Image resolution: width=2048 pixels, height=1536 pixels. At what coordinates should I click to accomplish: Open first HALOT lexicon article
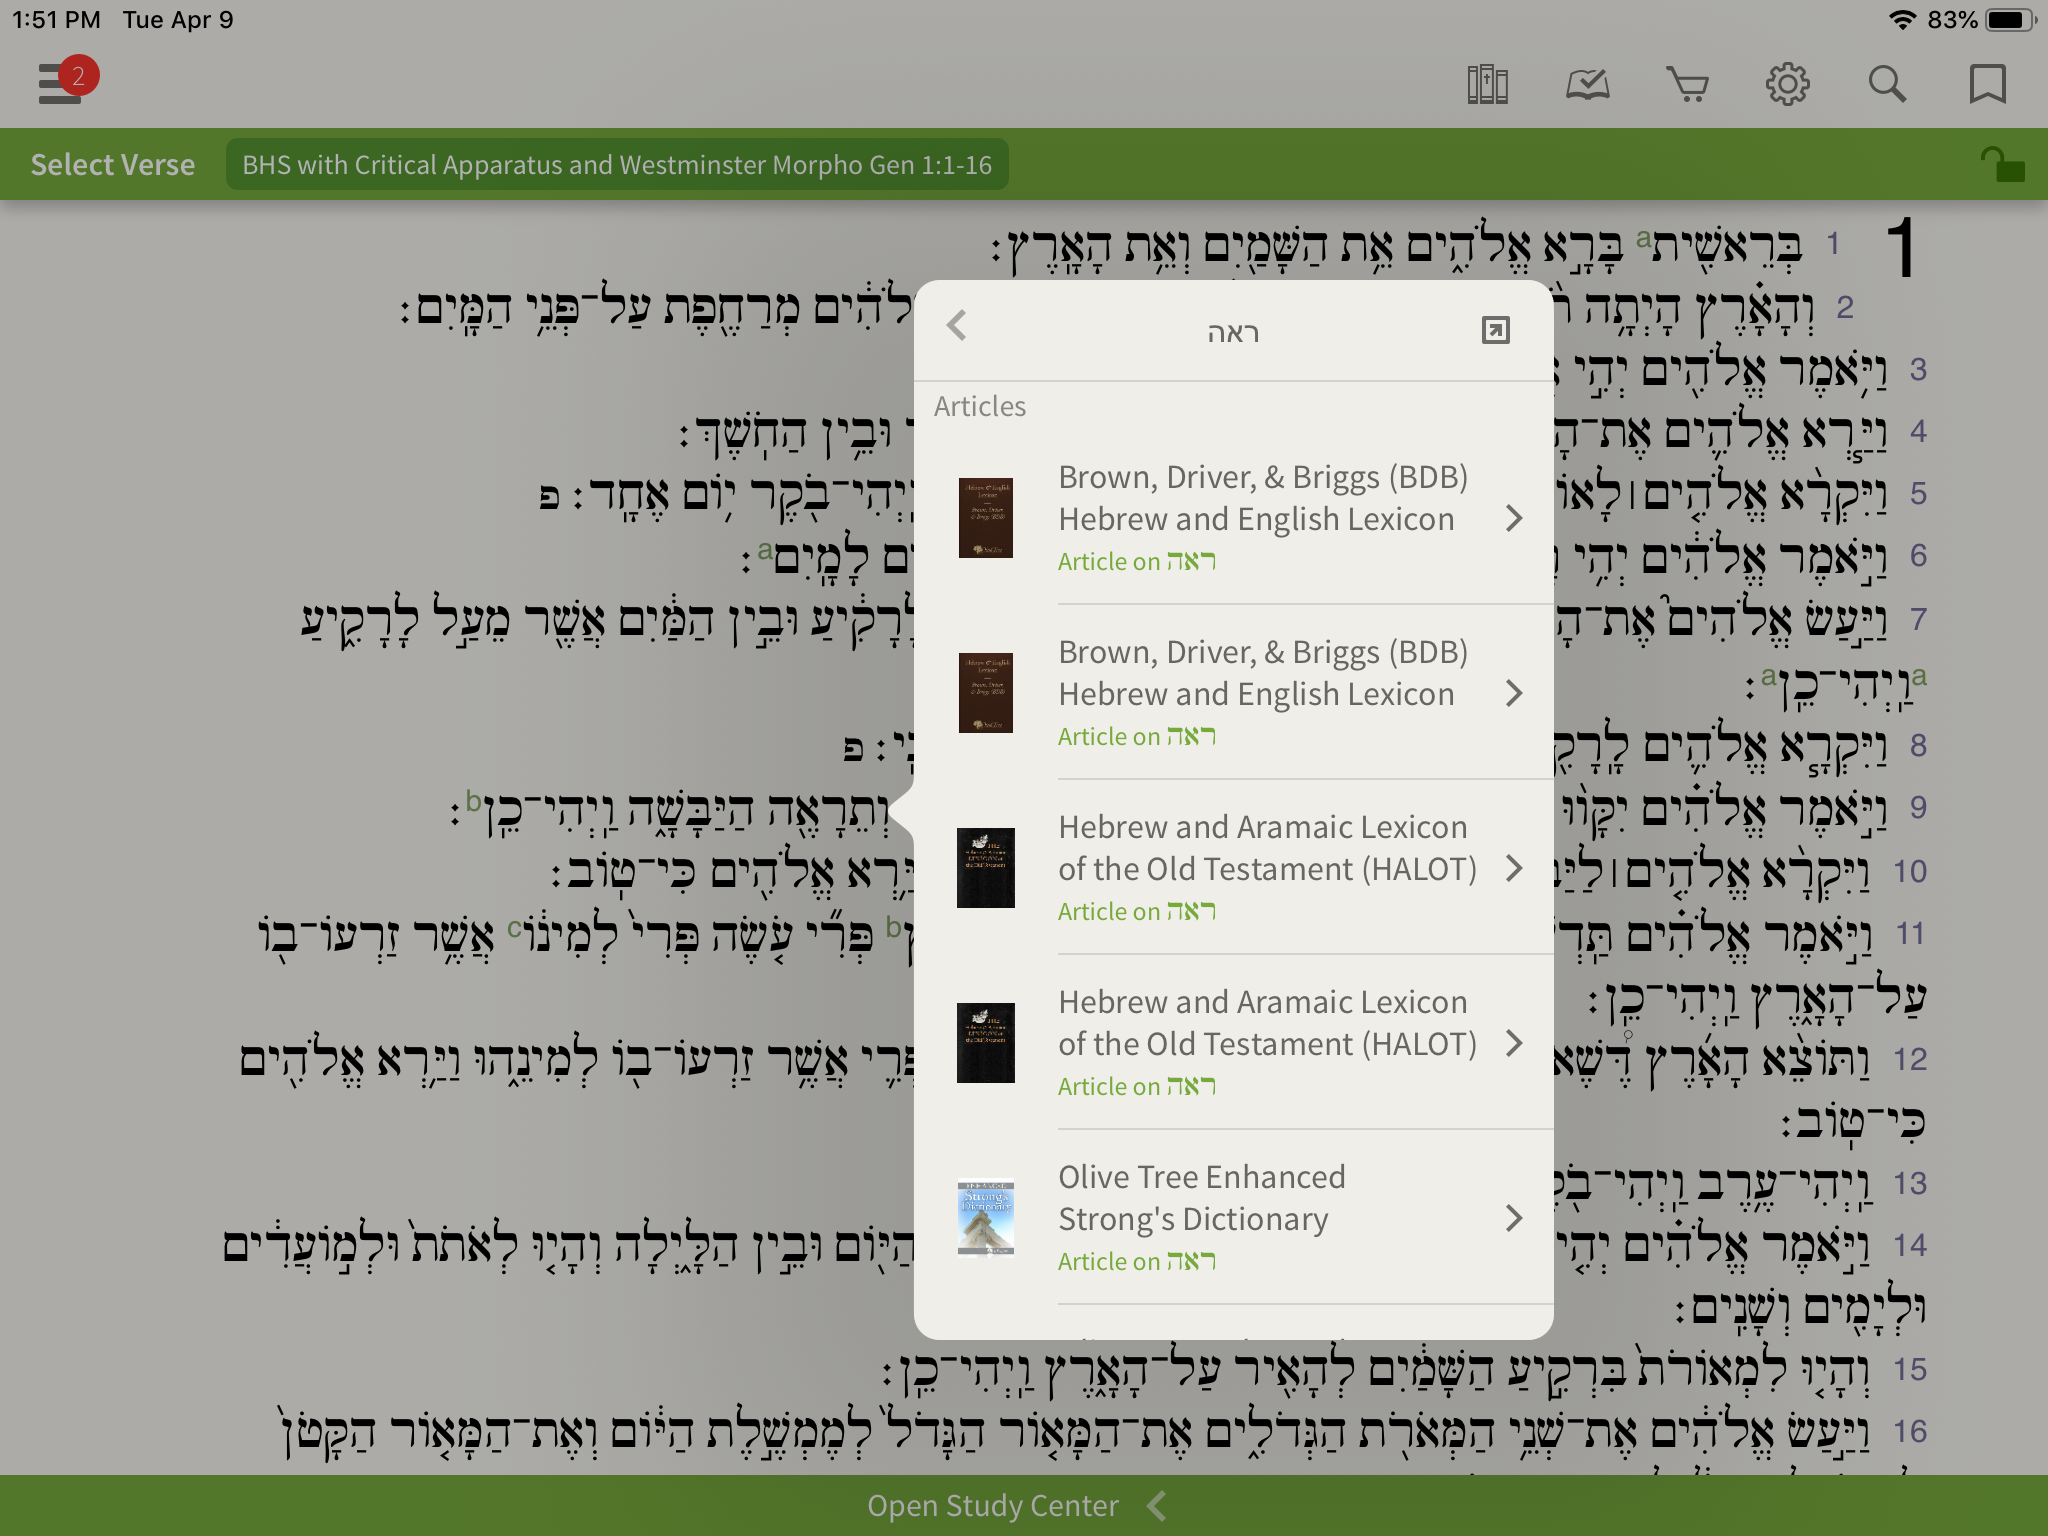[x=1234, y=868]
